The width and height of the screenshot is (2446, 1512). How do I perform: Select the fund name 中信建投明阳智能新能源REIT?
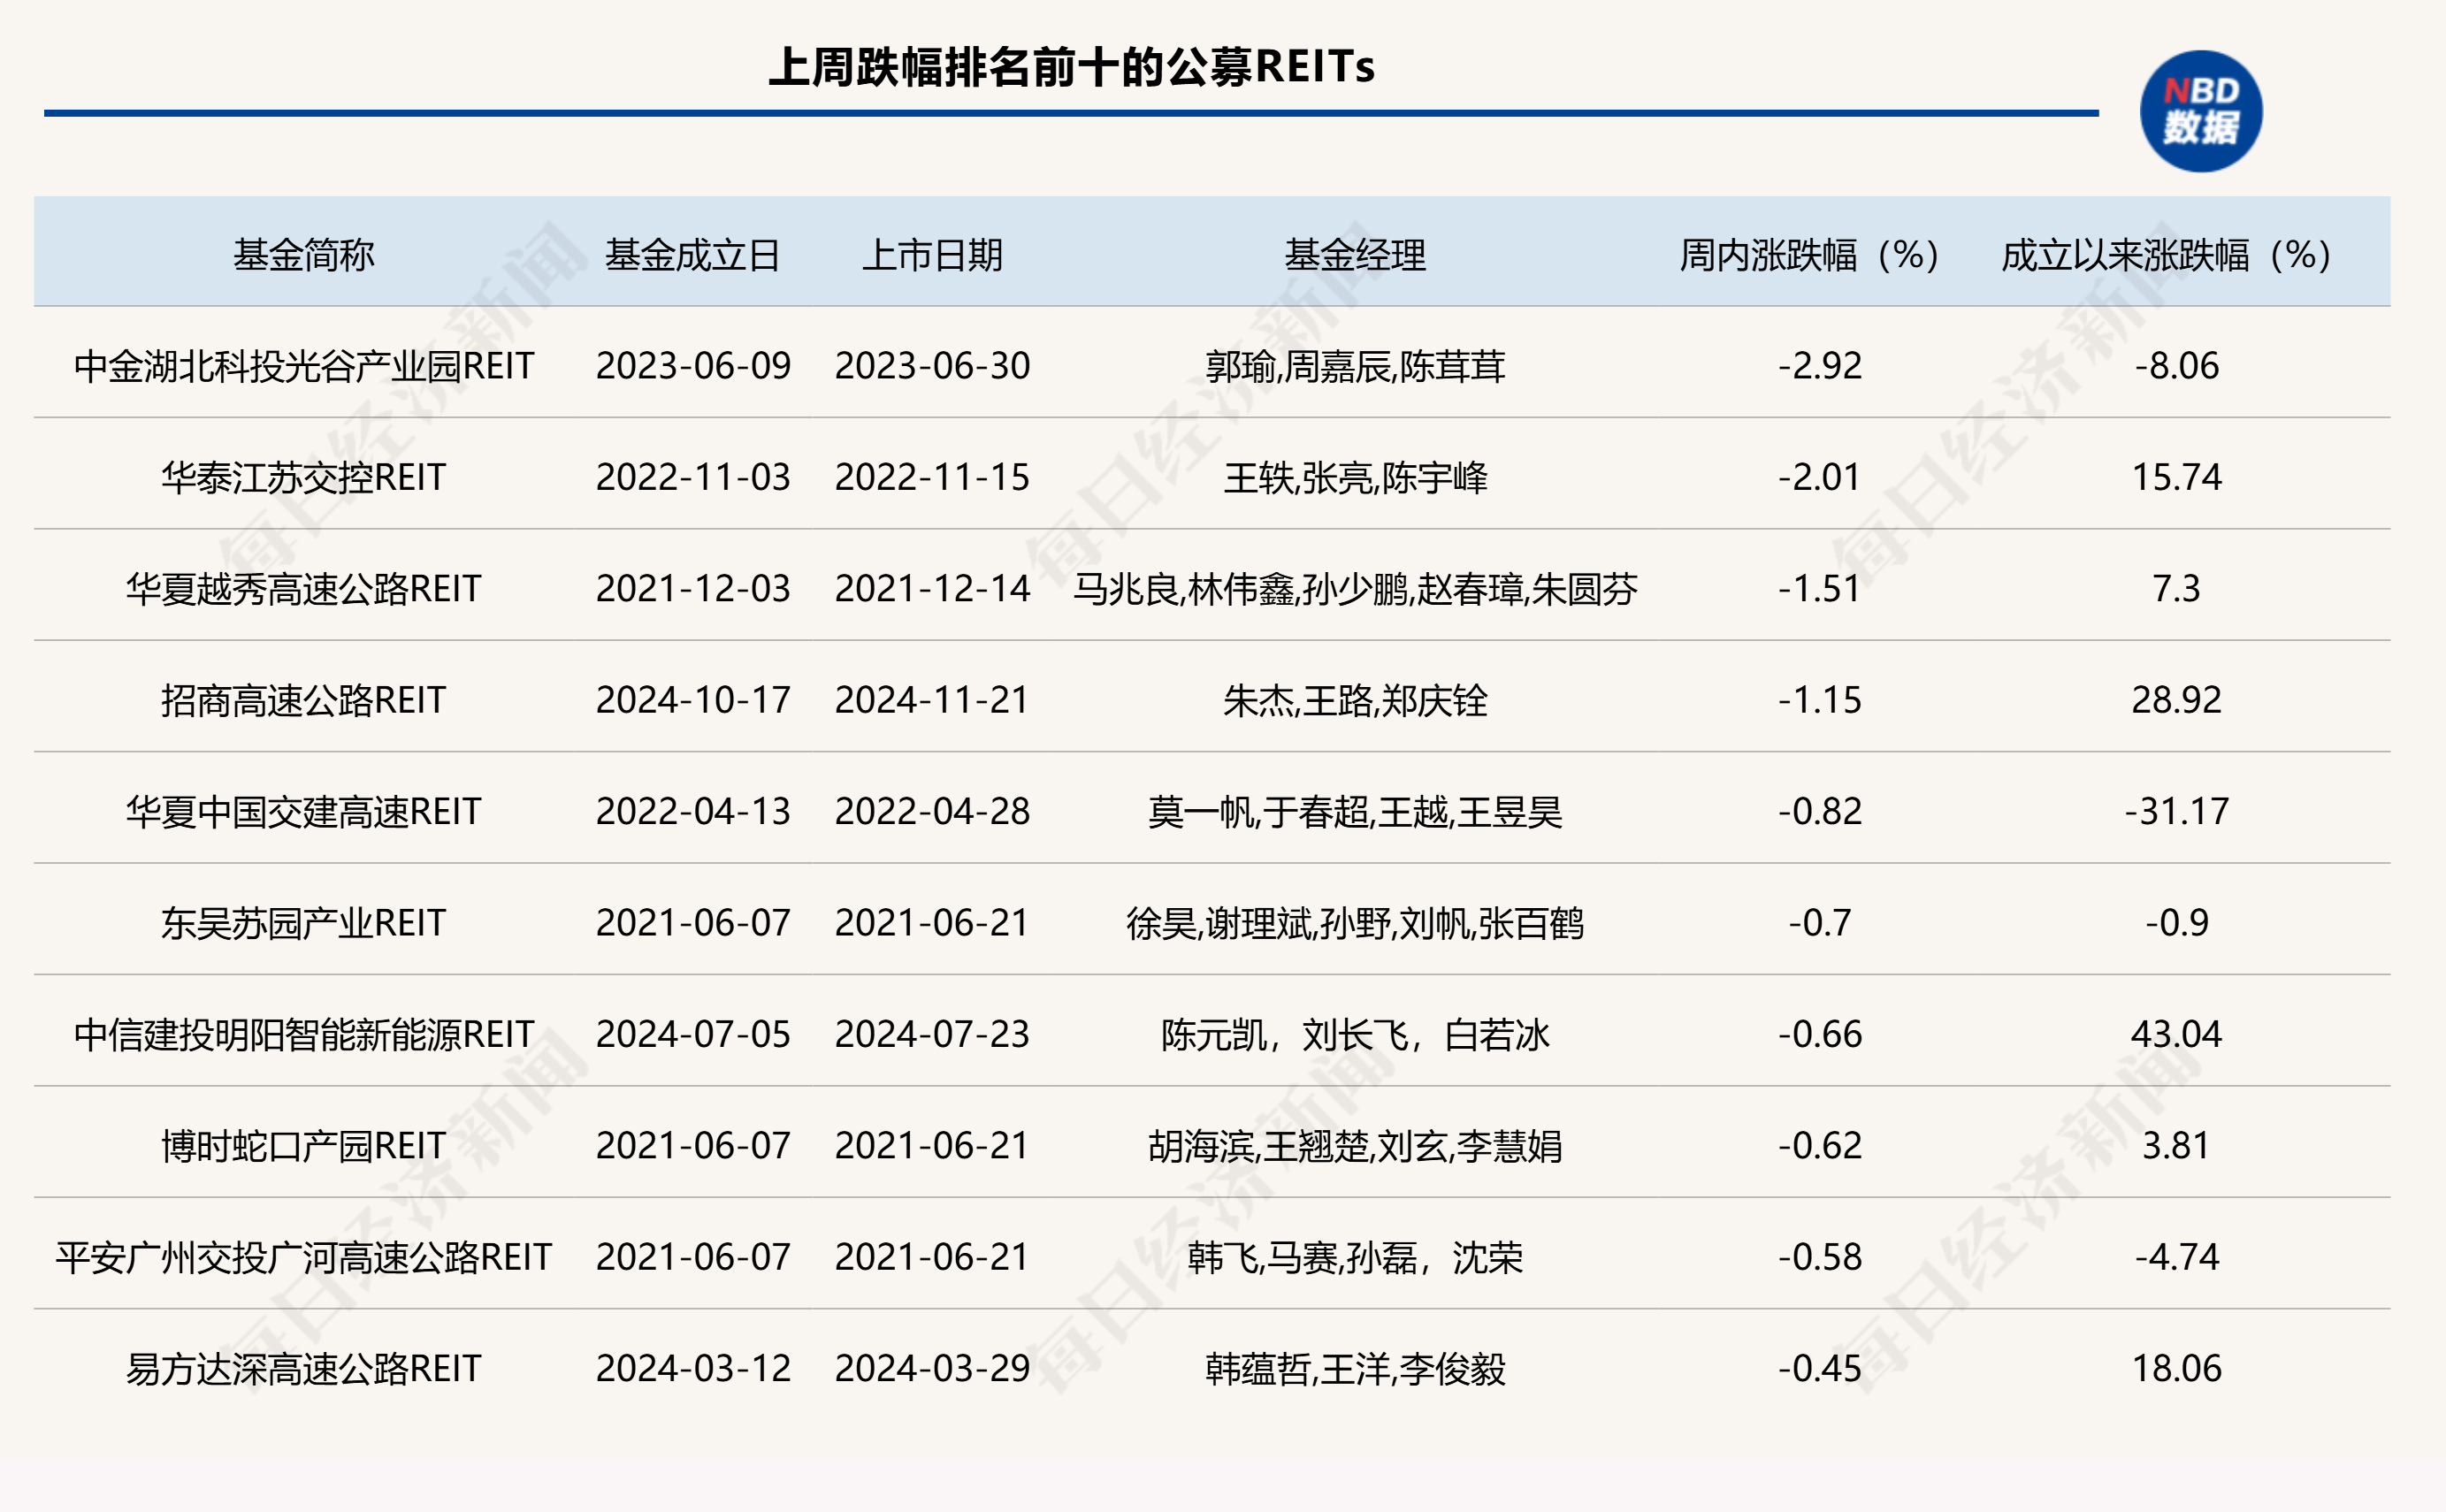point(304,1034)
